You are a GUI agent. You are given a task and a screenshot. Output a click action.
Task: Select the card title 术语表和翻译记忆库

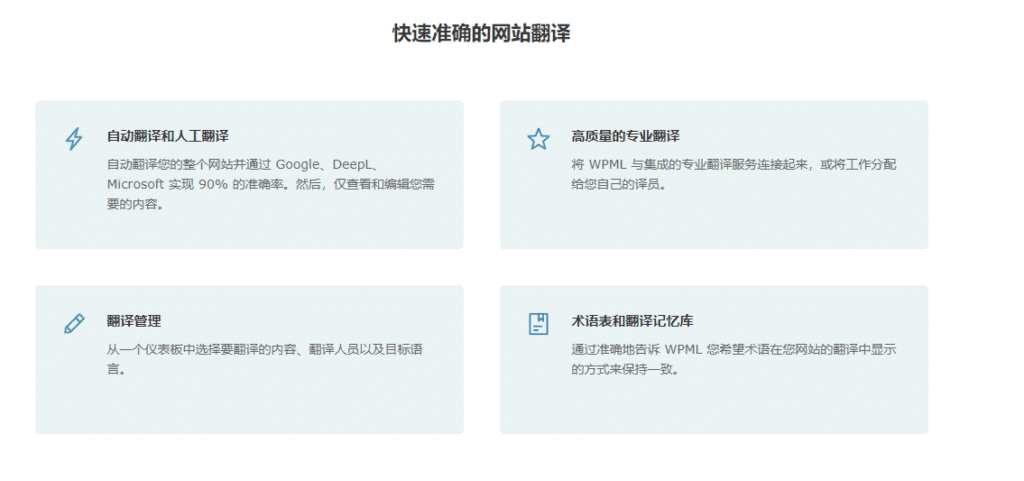tap(632, 321)
